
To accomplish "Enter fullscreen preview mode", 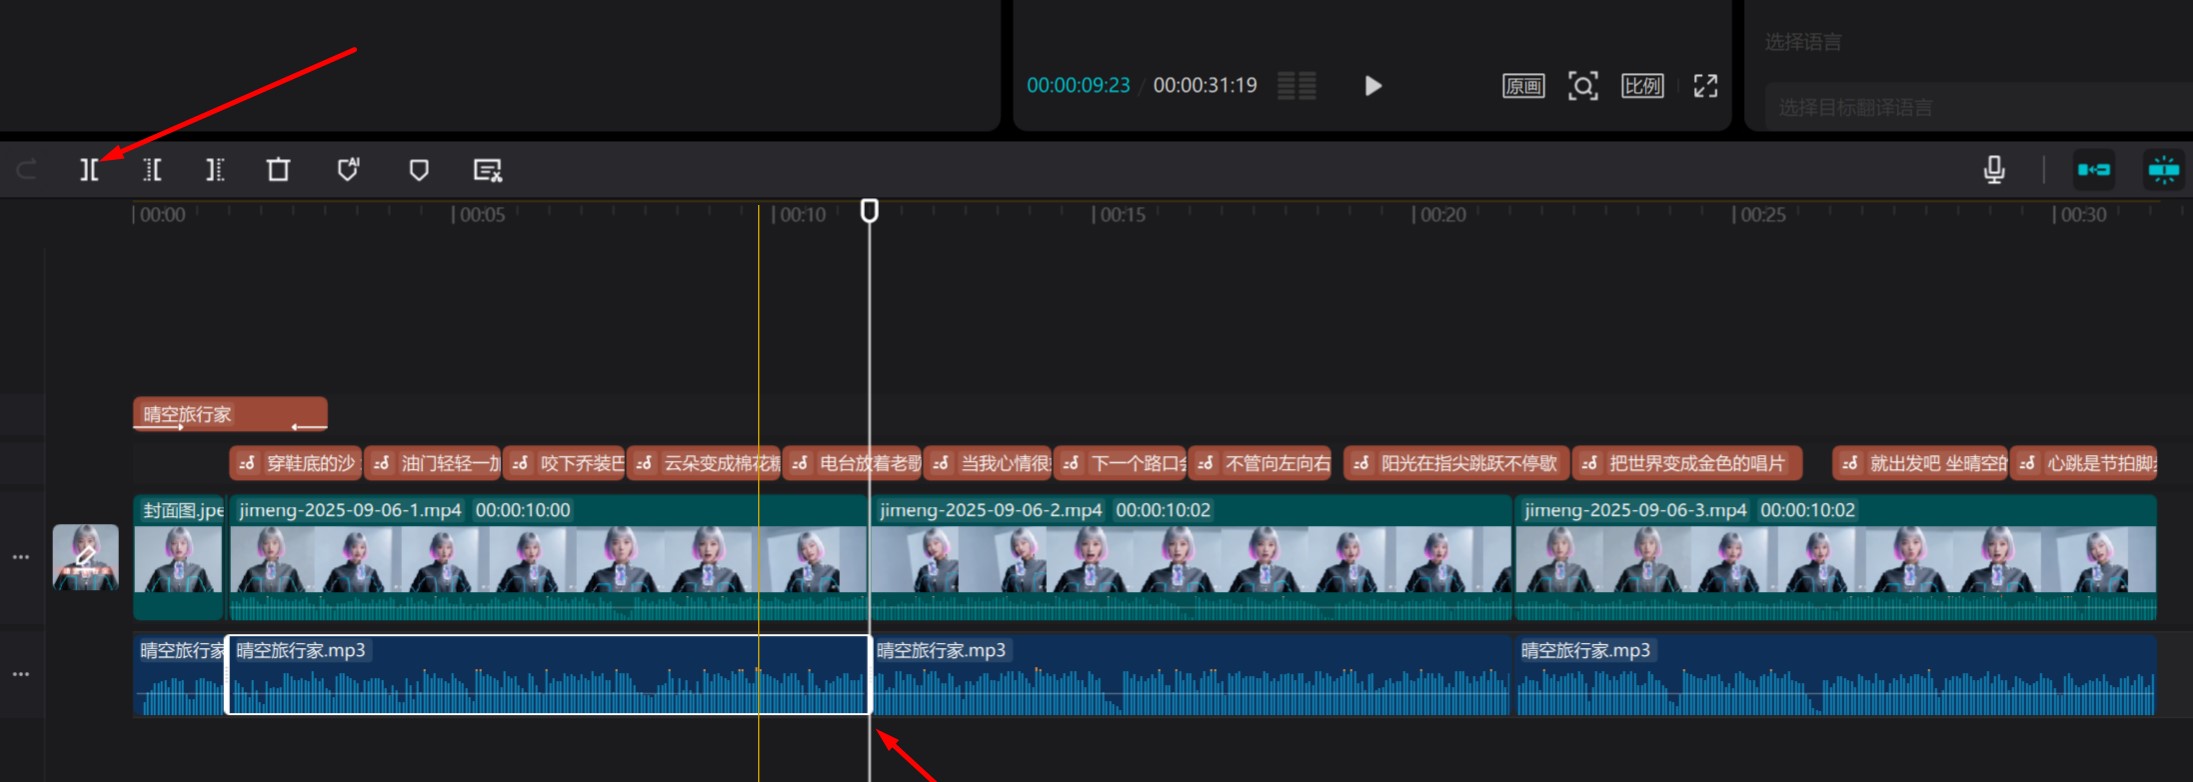I will tap(1705, 86).
